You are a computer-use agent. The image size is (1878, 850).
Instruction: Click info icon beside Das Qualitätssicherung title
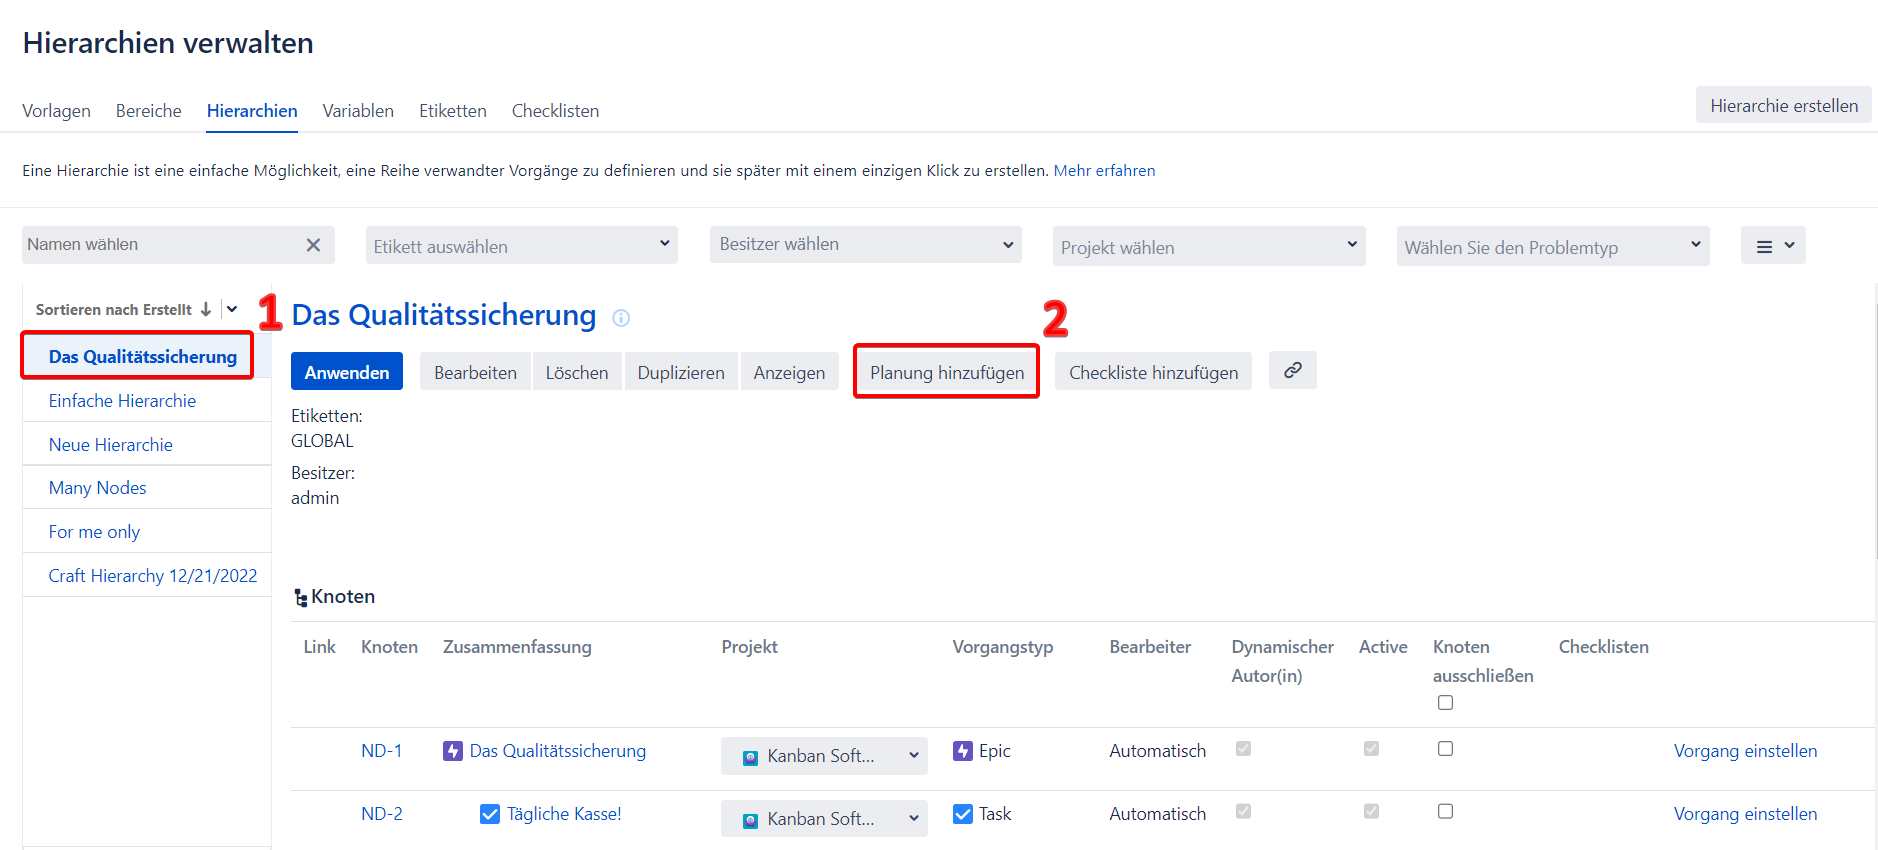point(621,318)
